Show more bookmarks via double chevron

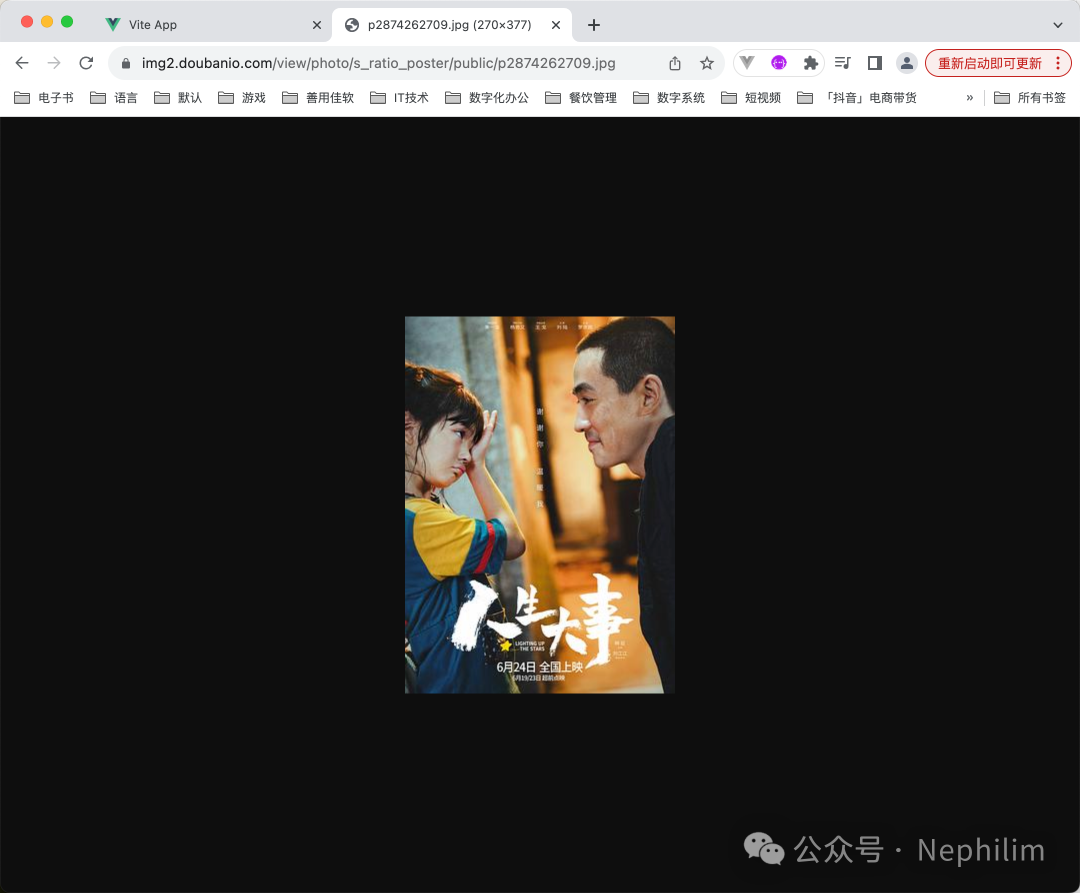point(970,98)
